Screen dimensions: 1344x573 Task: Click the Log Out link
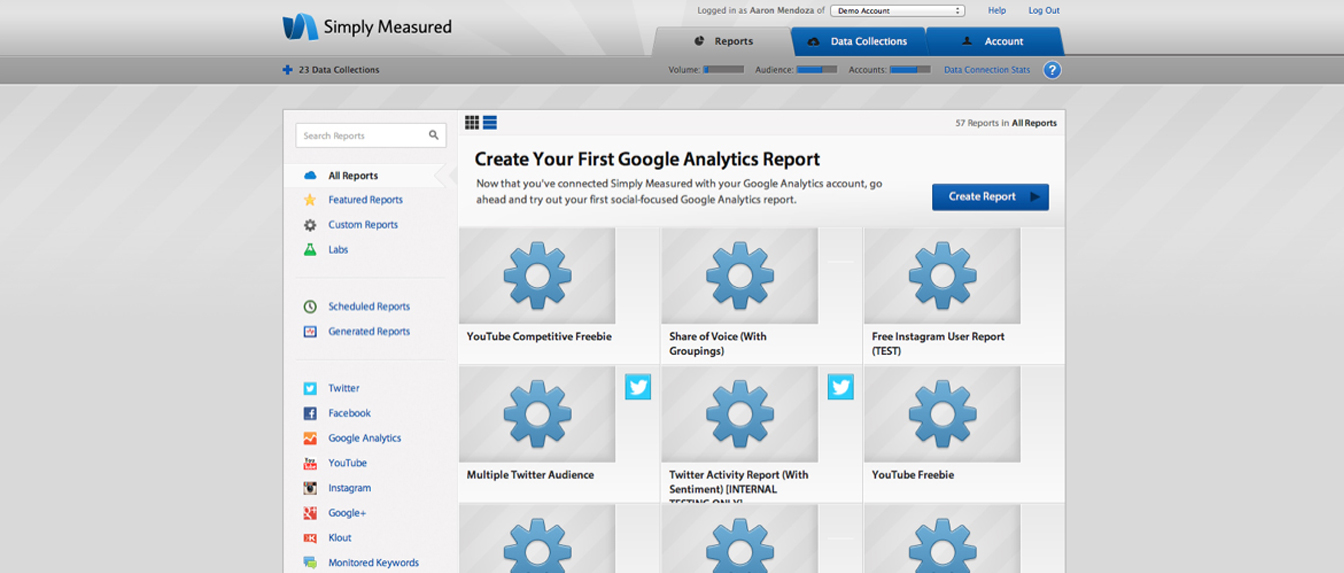[x=1044, y=11]
